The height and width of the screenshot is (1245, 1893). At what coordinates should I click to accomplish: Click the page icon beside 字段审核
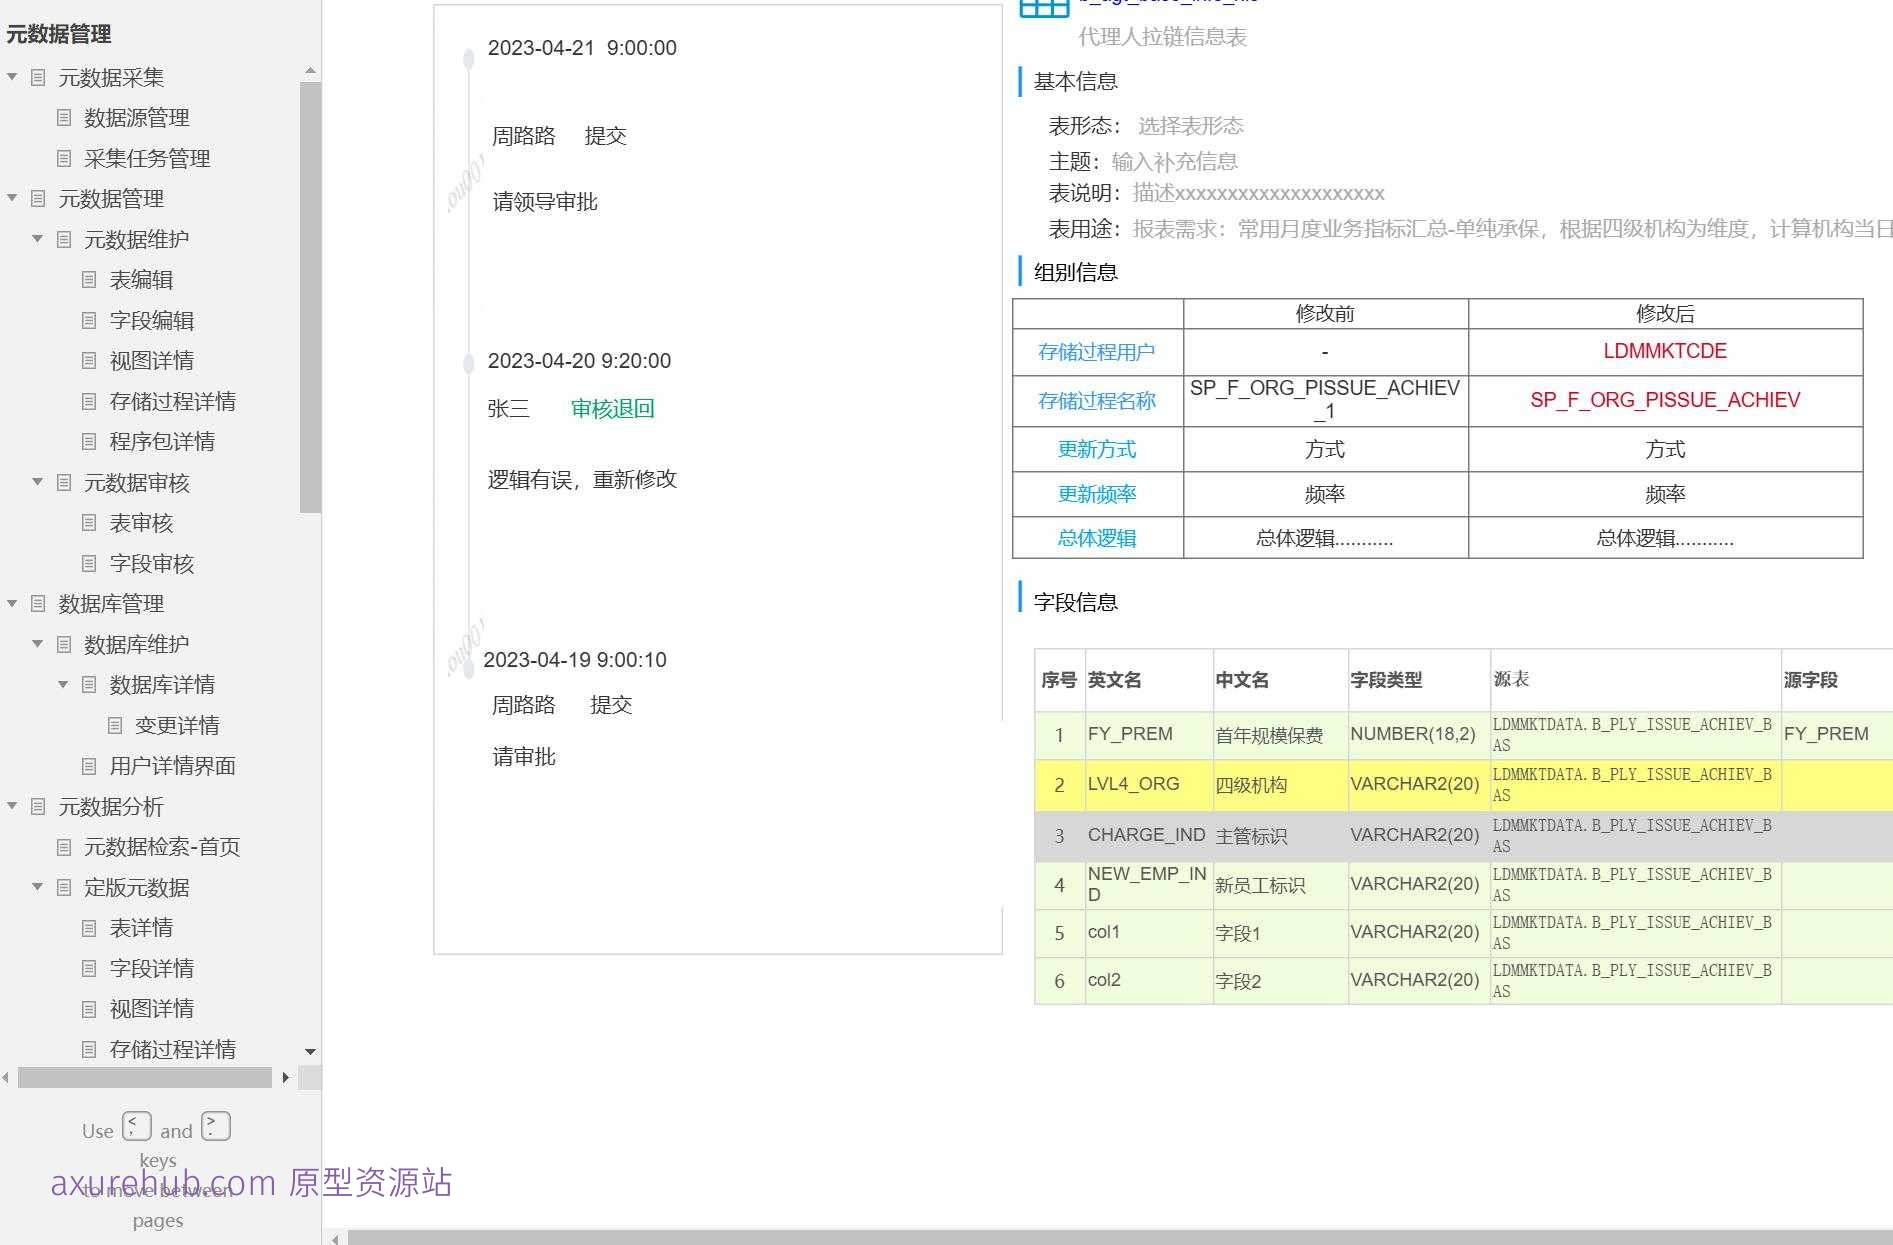[x=89, y=563]
